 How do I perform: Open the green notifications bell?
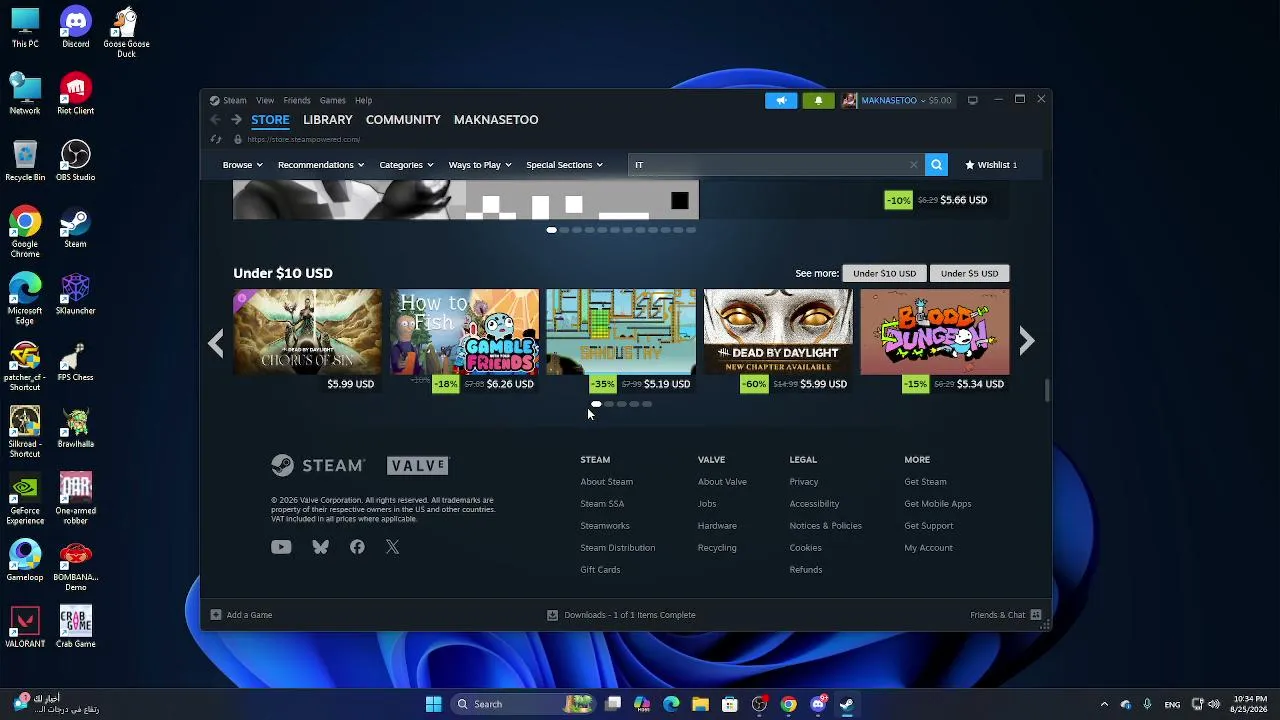point(818,100)
